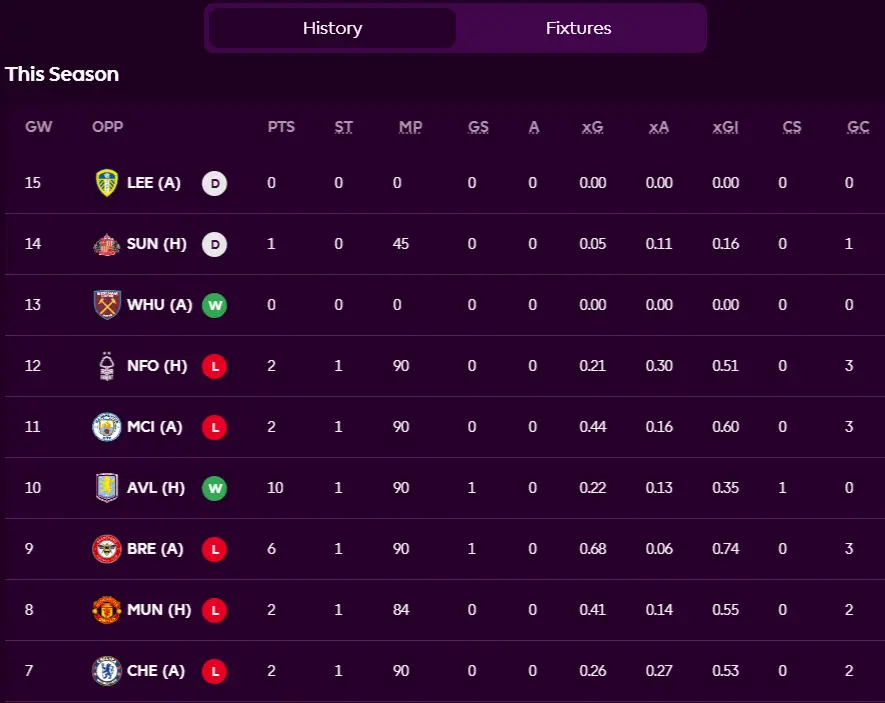The image size is (885, 703).
Task: Click the xGI column header abbreviation
Action: click(x=725, y=127)
